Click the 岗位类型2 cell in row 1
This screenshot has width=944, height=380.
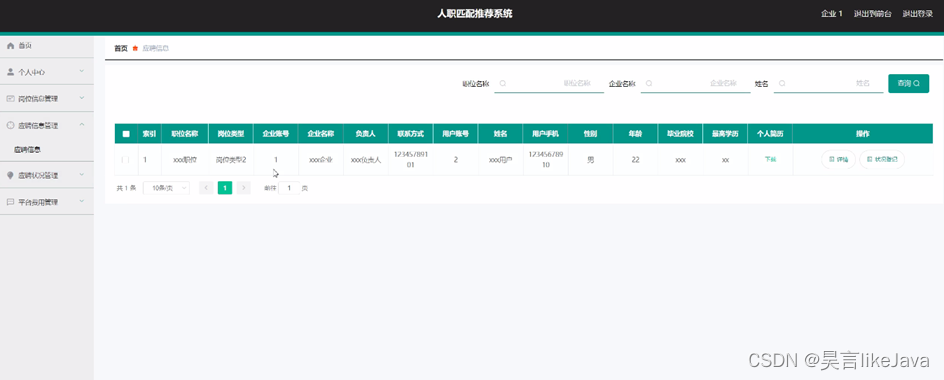tap(231, 160)
